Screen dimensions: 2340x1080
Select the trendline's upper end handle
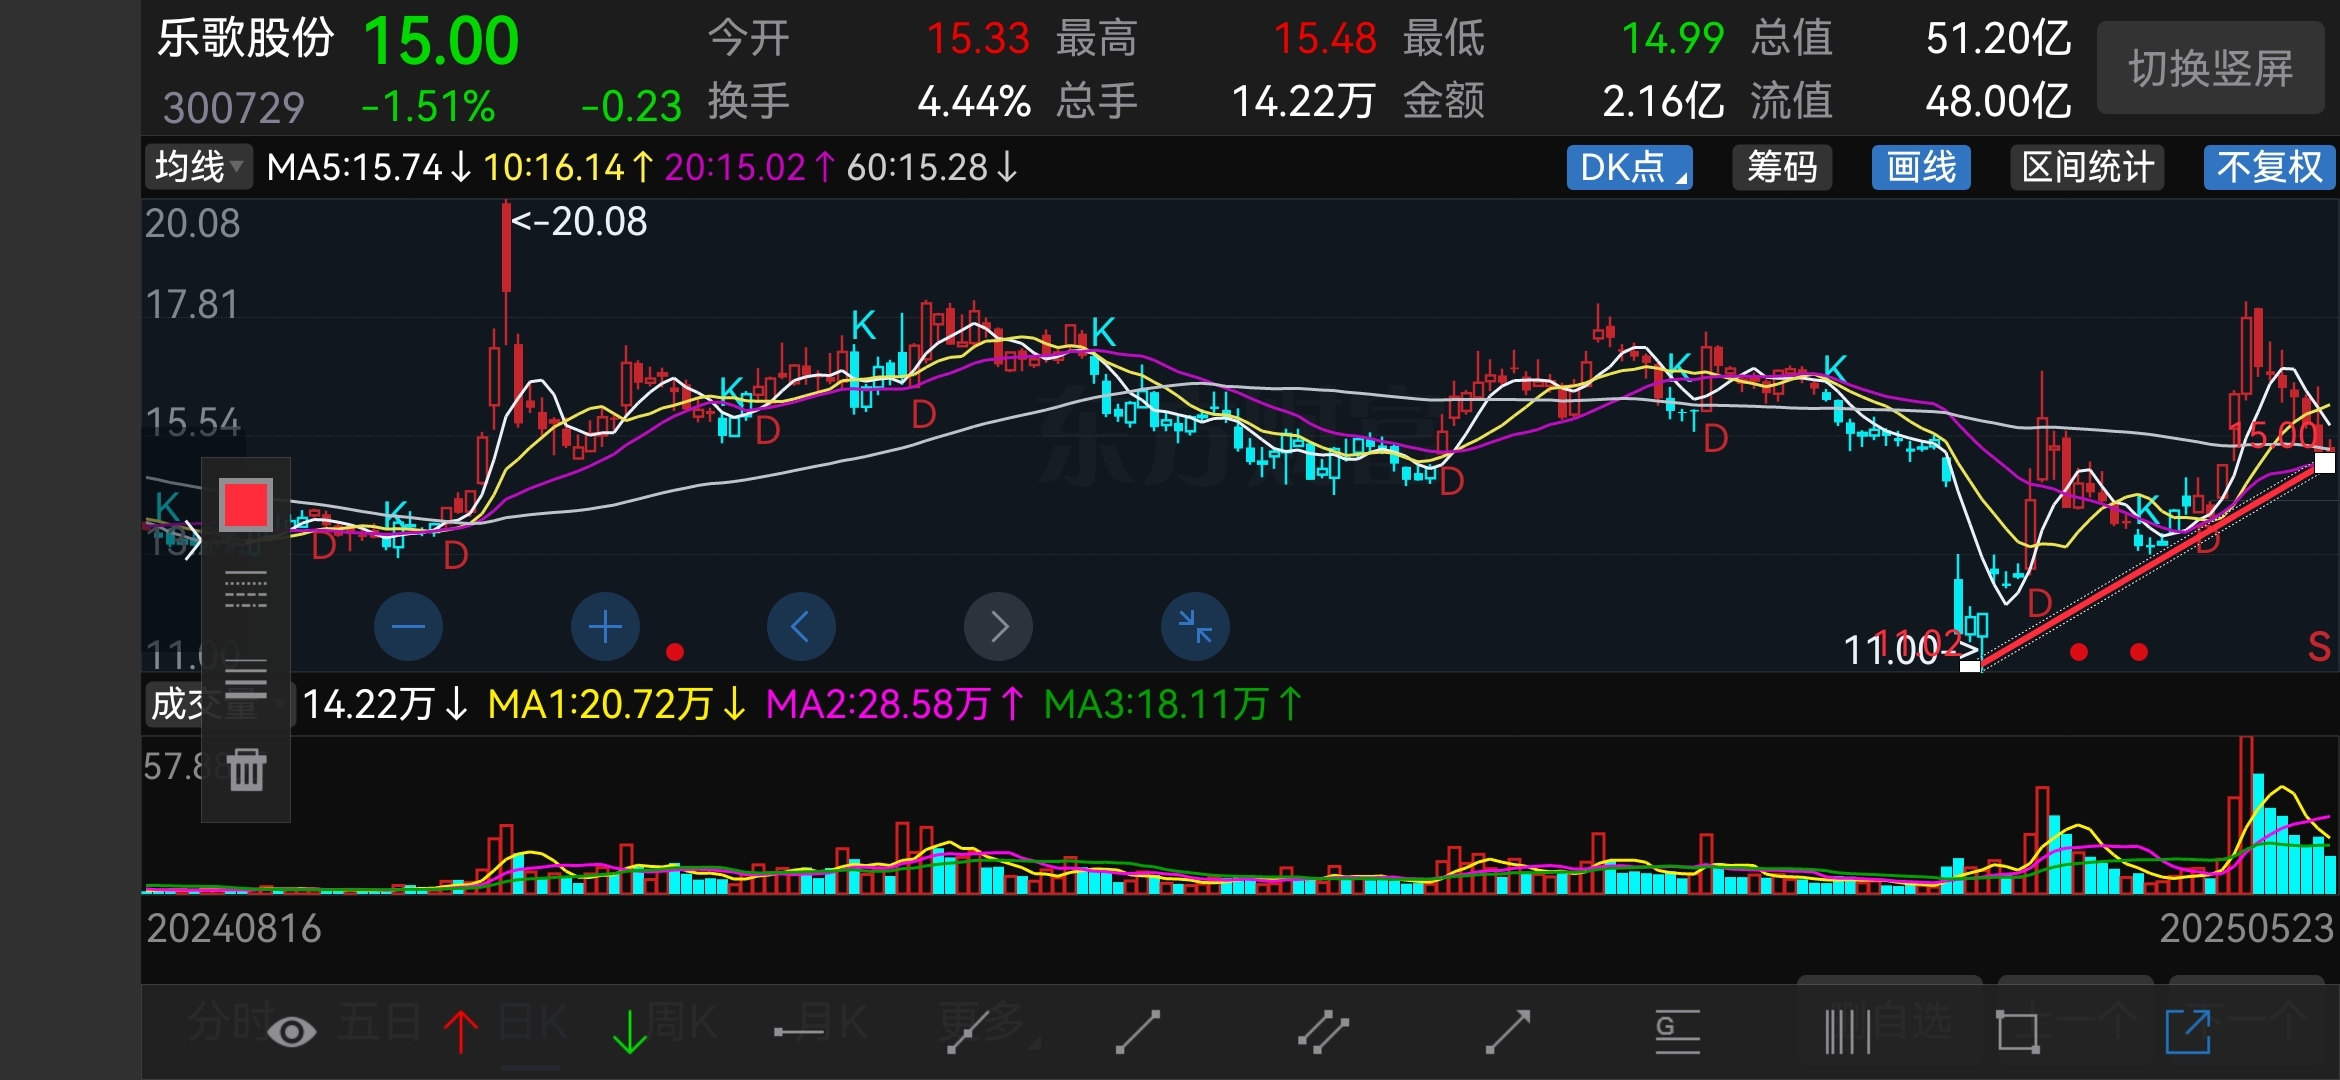[x=2325, y=463]
